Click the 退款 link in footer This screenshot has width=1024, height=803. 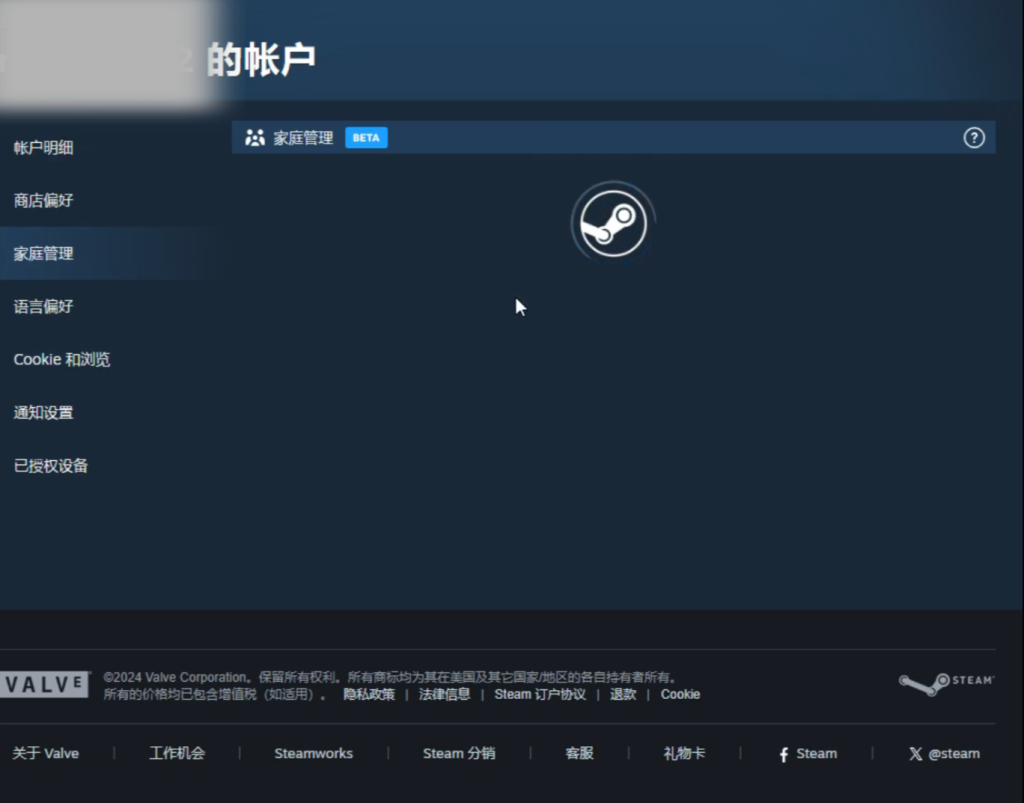point(623,694)
